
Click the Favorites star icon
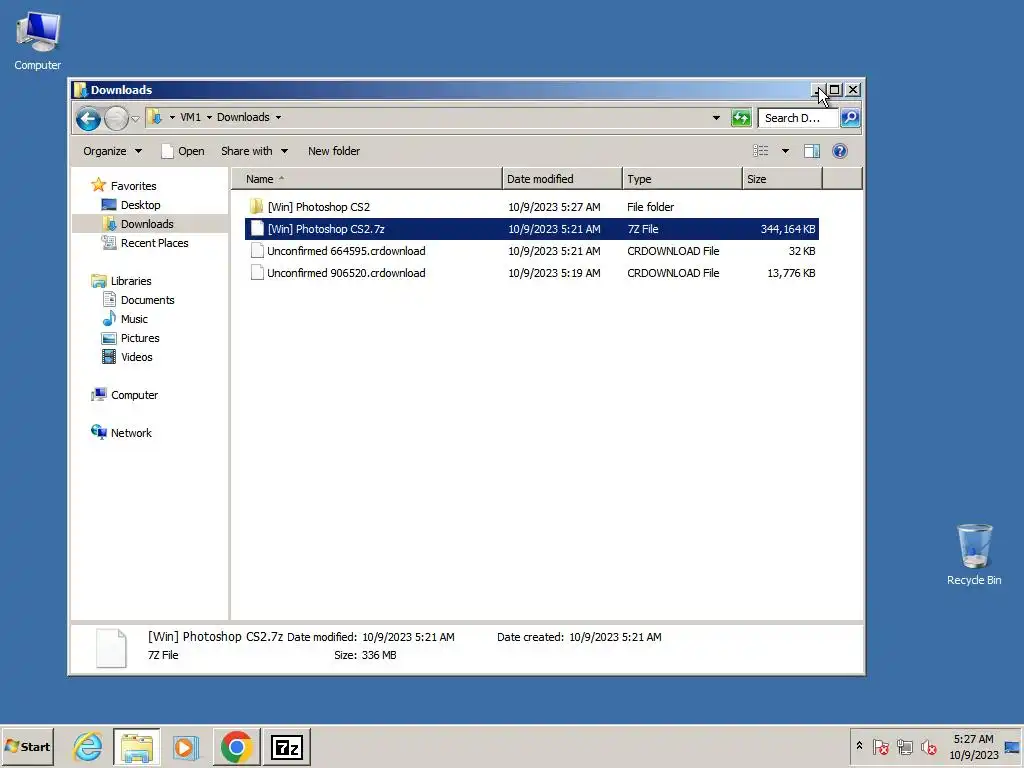99,185
